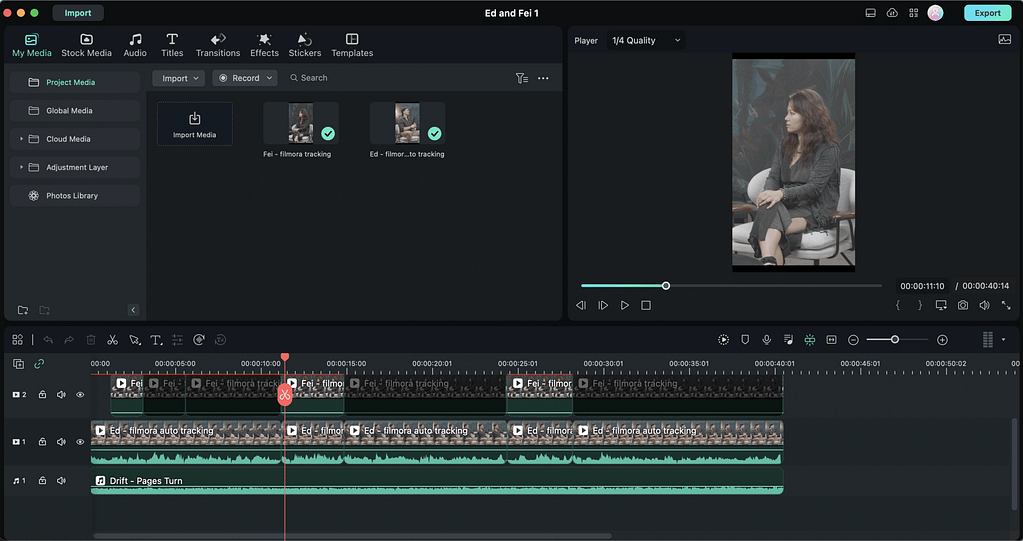This screenshot has width=1023, height=541.
Task: Click the Export button
Action: click(x=987, y=13)
